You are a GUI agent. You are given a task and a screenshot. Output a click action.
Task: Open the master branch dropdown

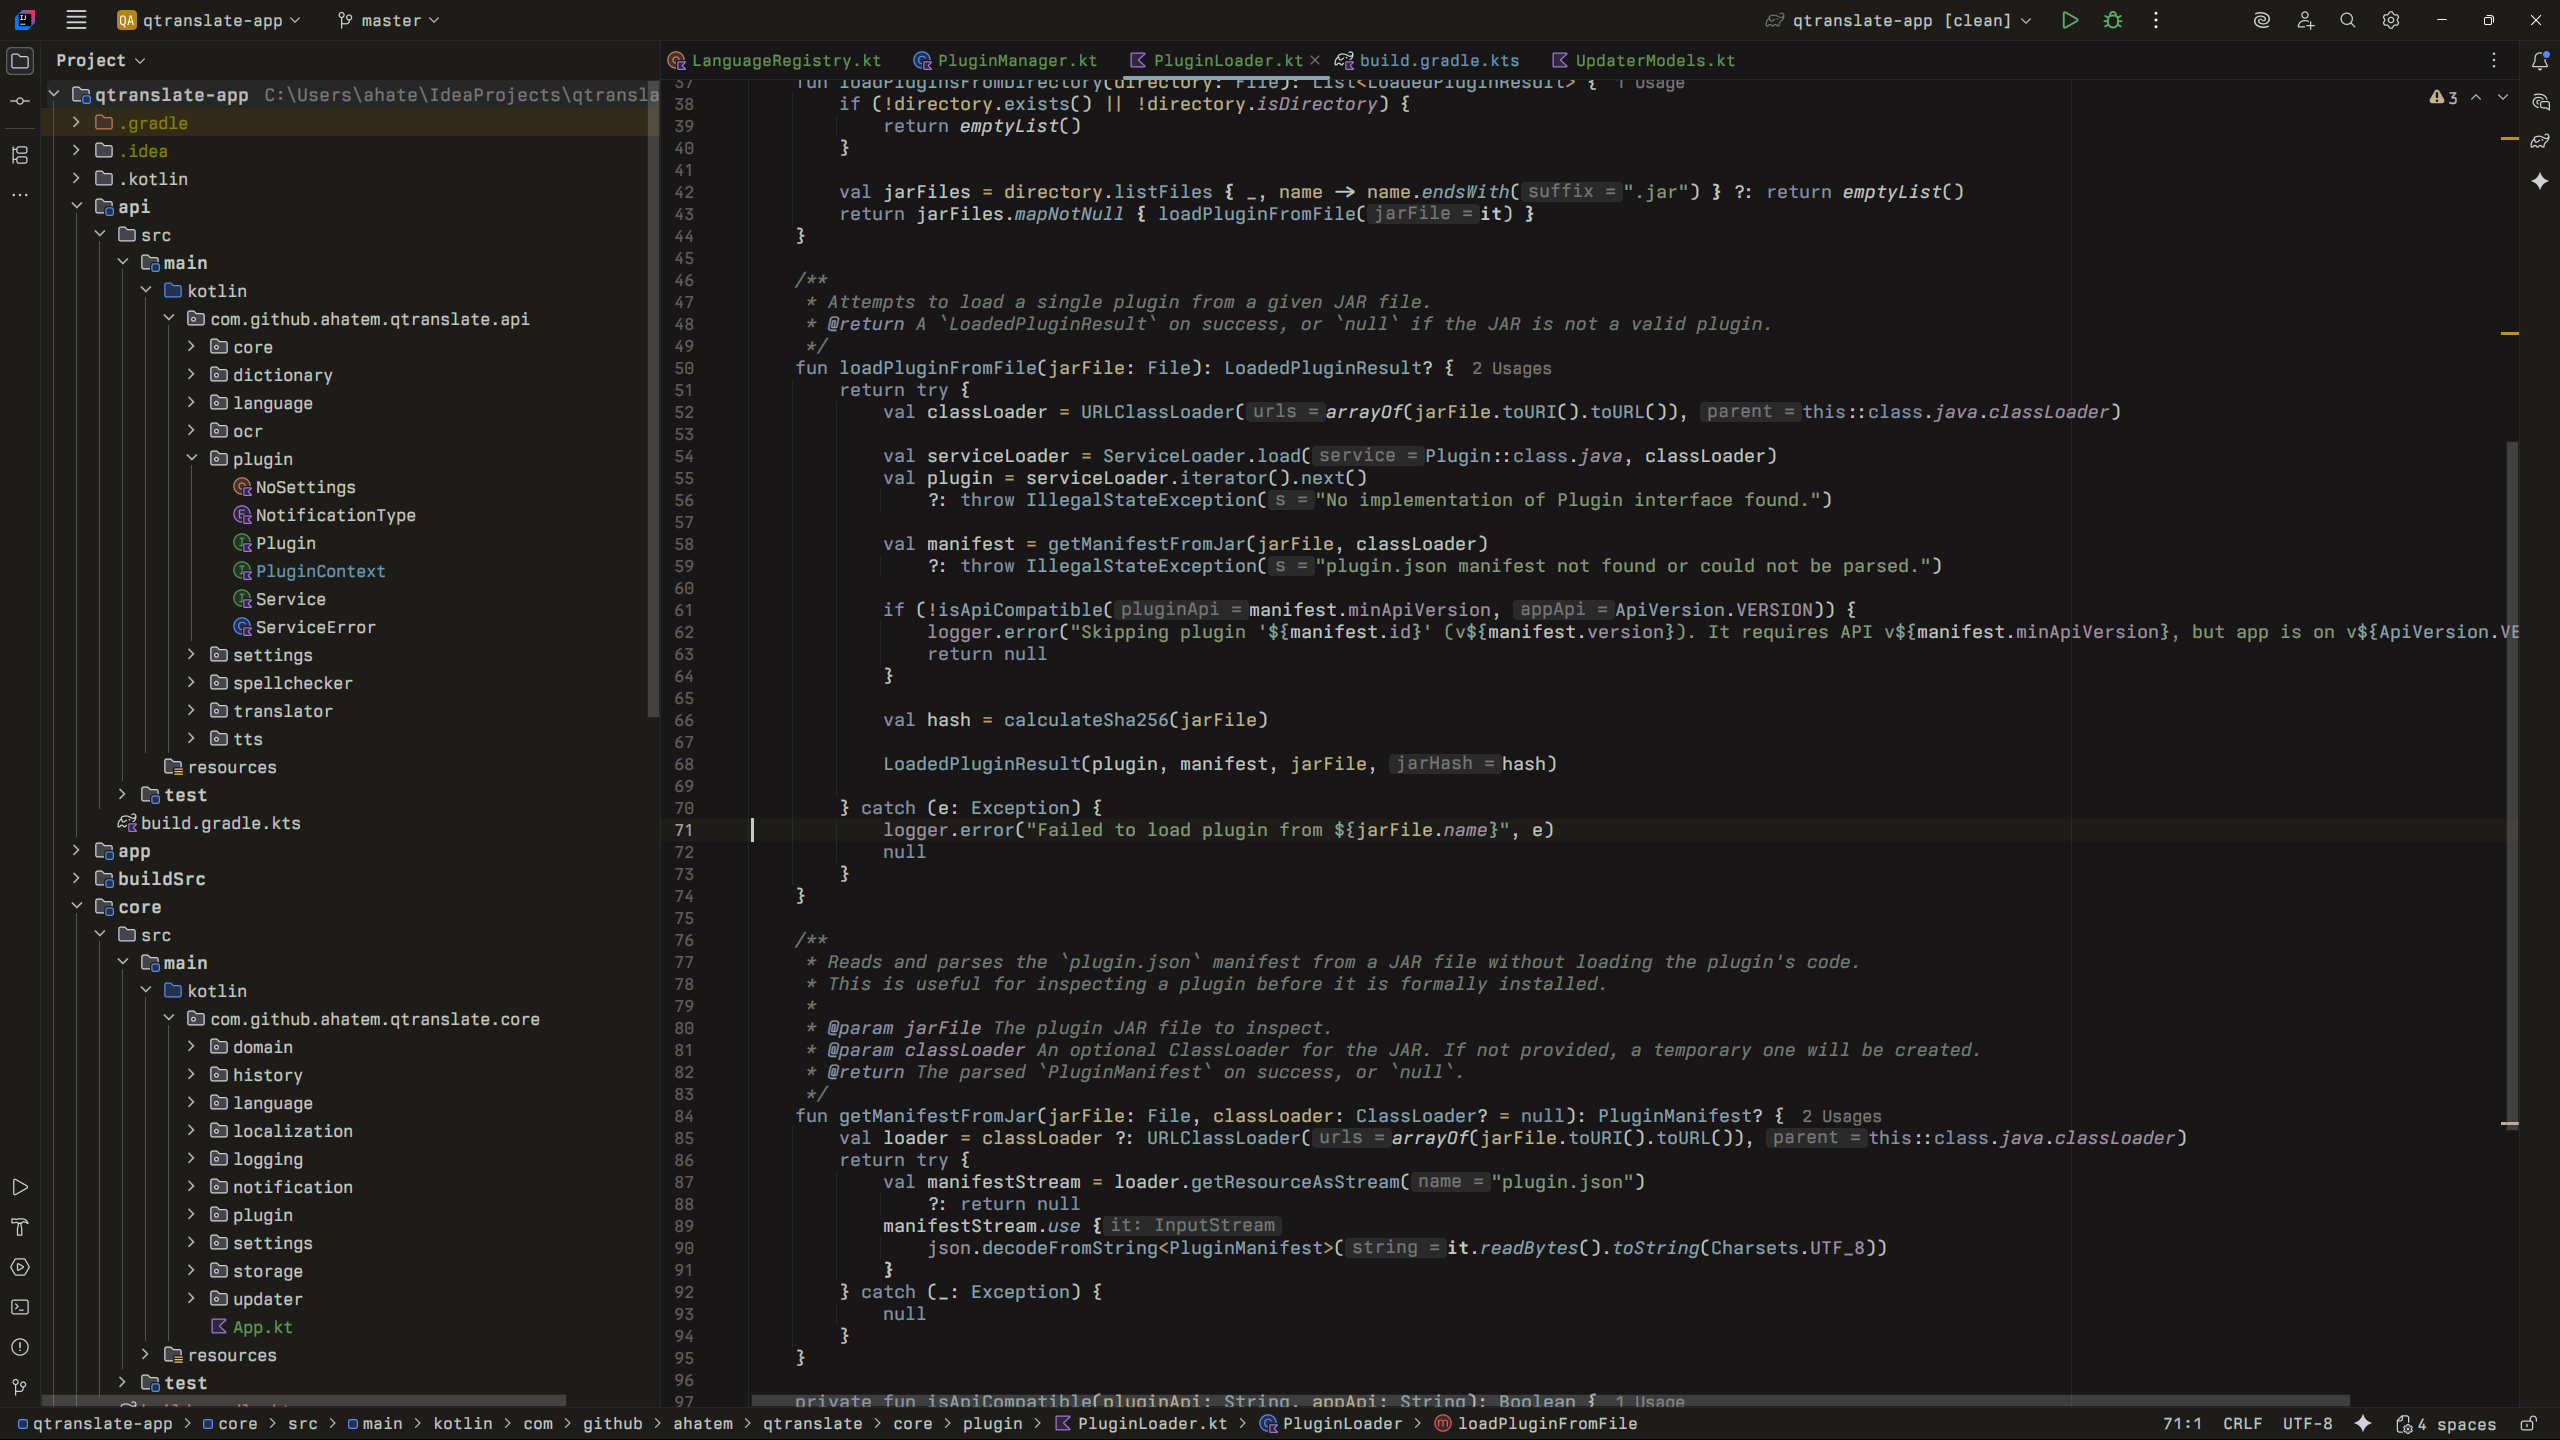click(x=388, y=20)
